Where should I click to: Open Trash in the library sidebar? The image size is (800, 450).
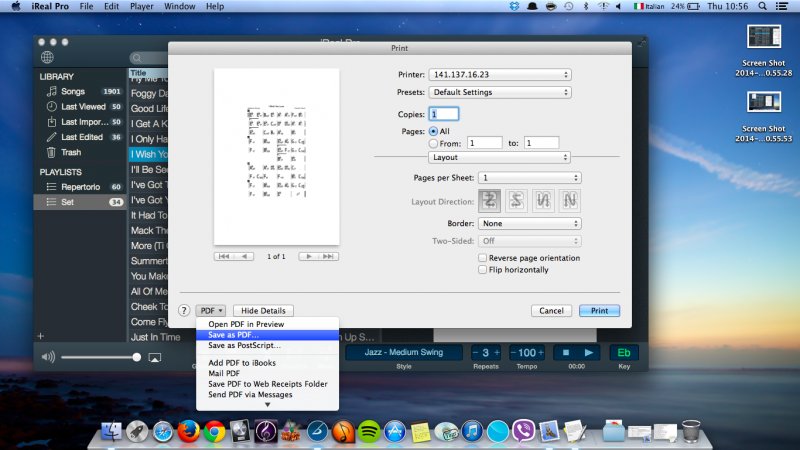(71, 152)
